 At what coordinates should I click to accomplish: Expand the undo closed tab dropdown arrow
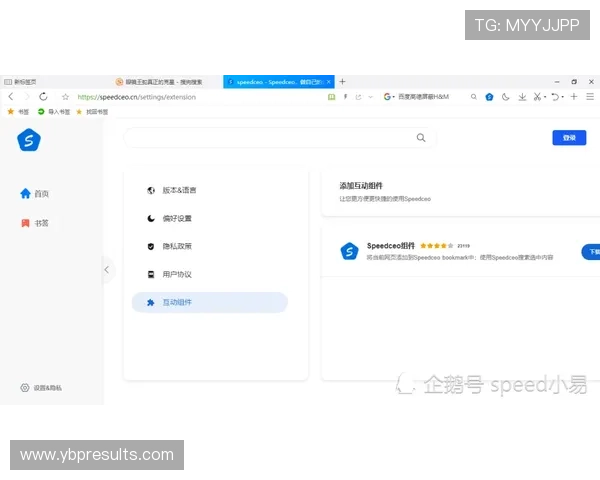(562, 97)
